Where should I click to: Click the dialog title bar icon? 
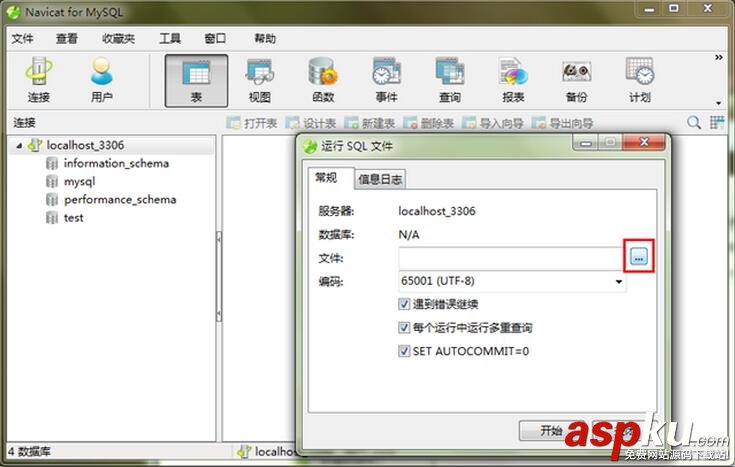click(310, 146)
